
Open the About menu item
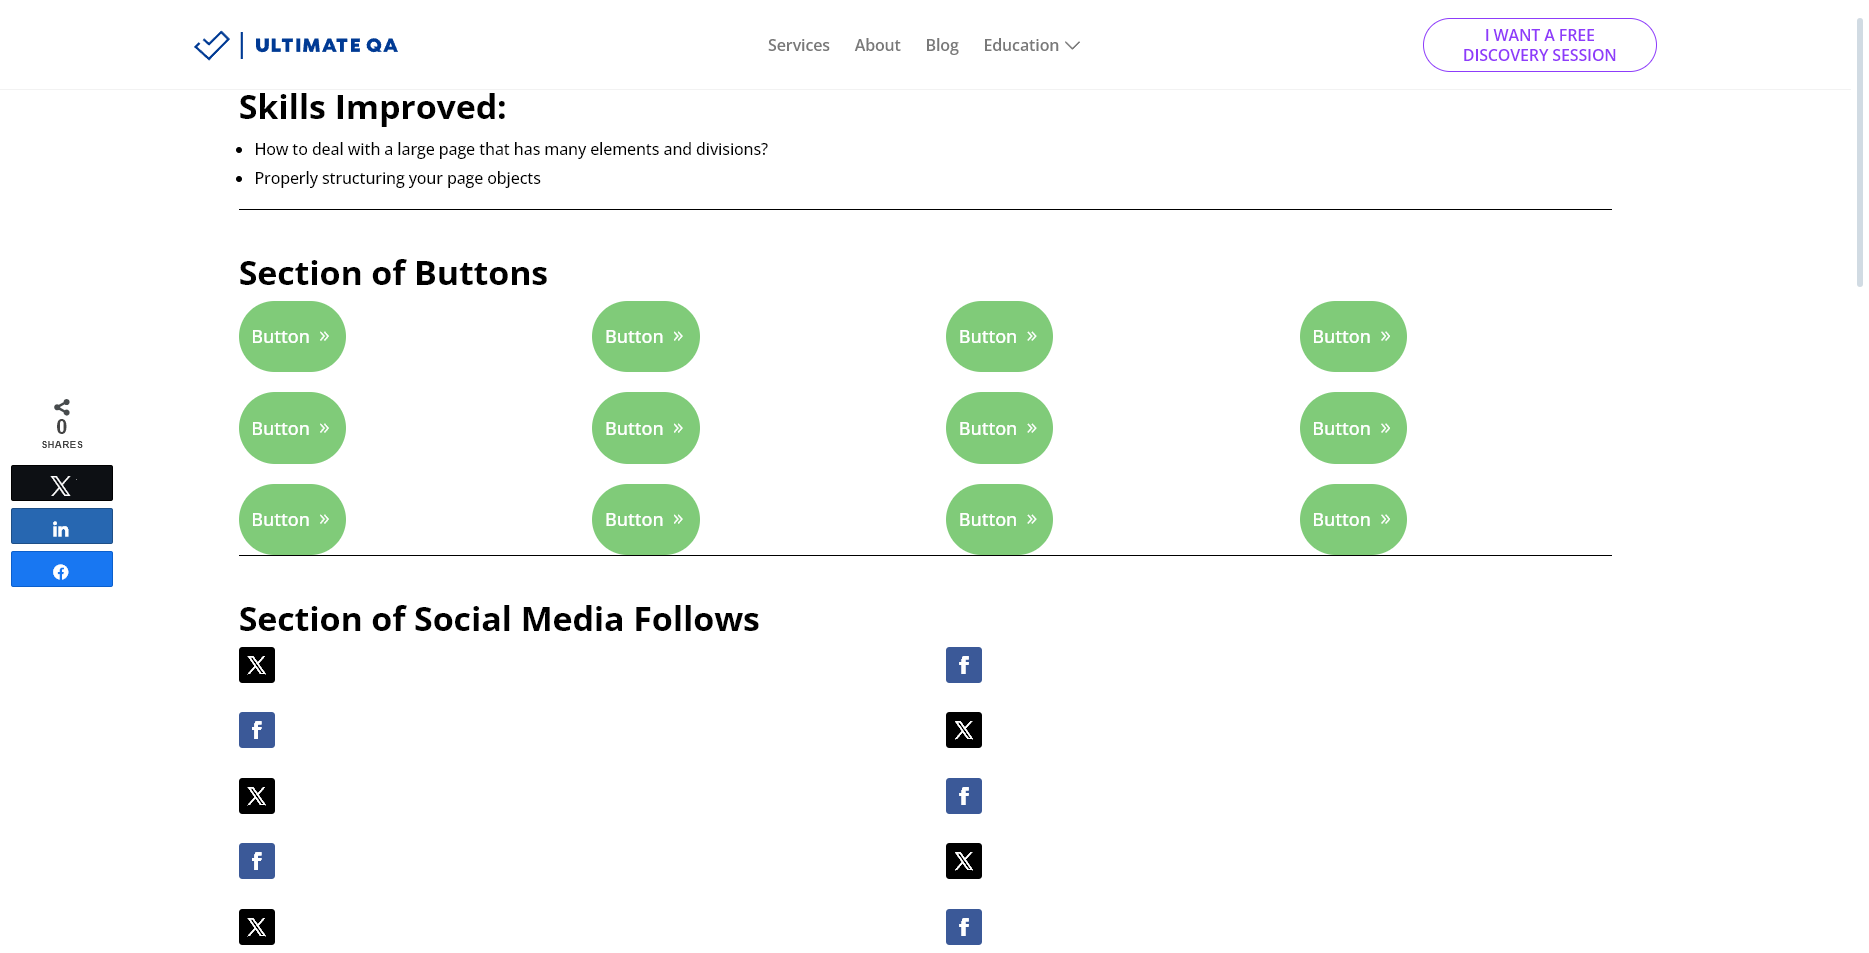pyautogui.click(x=877, y=45)
